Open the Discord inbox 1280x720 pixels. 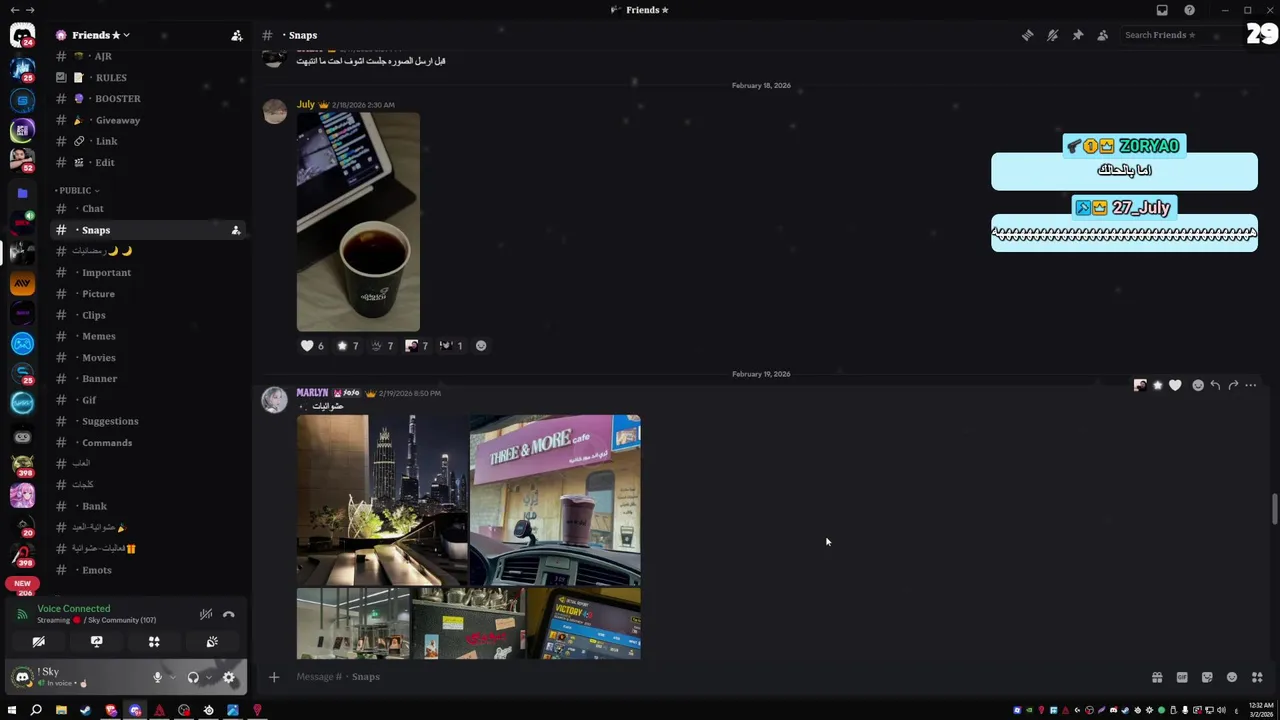[1162, 10]
